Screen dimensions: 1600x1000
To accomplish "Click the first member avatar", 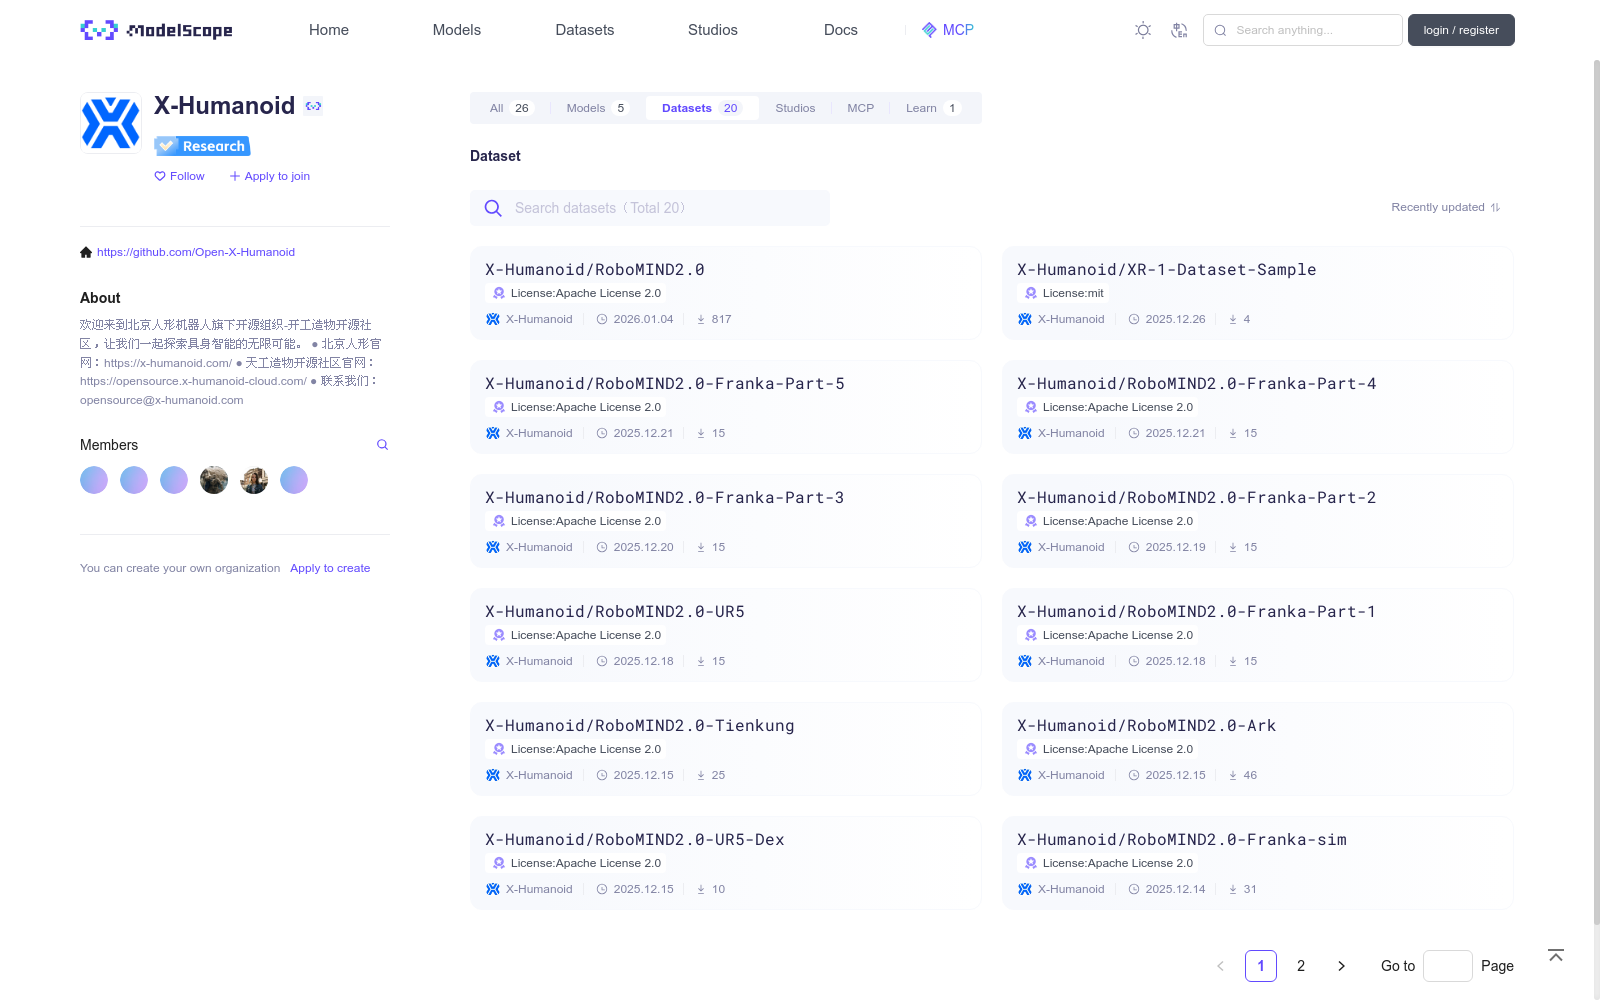I will tap(94, 480).
